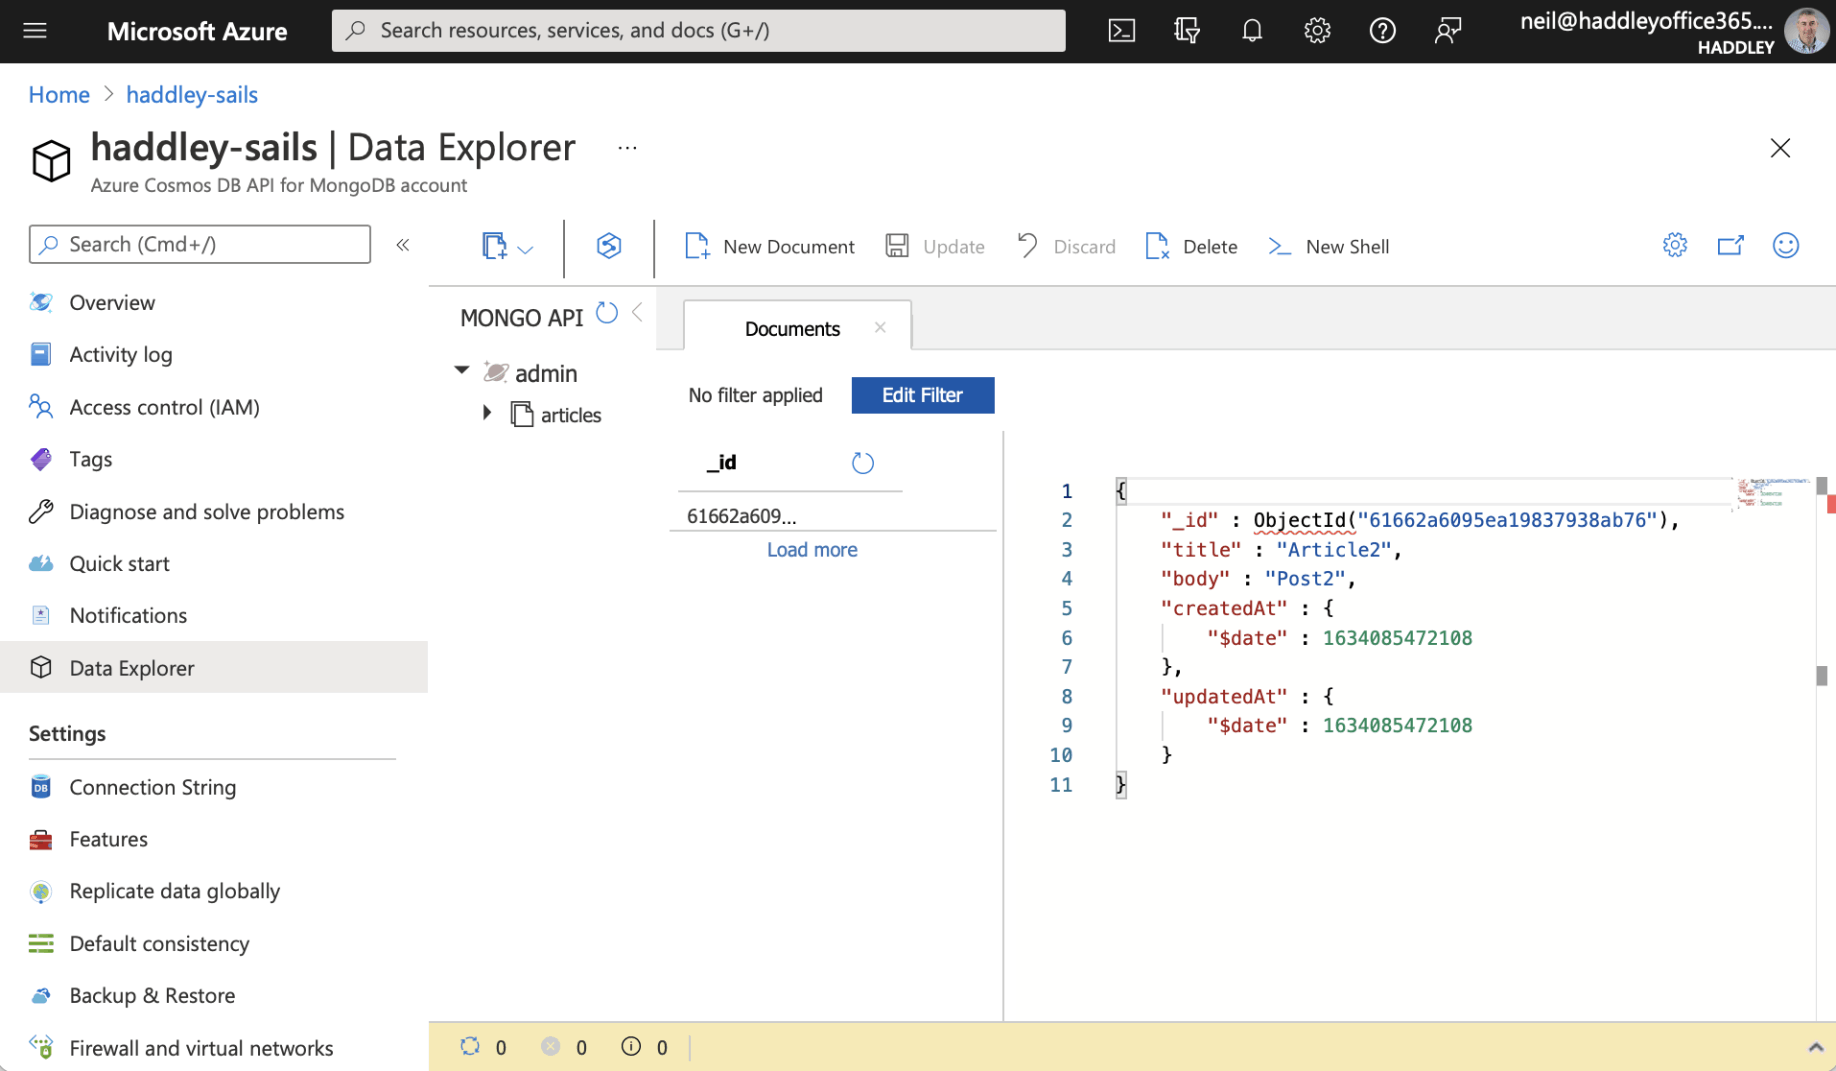Focus the Azure global search field
Viewport: 1836px width, 1071px height.
(698, 31)
